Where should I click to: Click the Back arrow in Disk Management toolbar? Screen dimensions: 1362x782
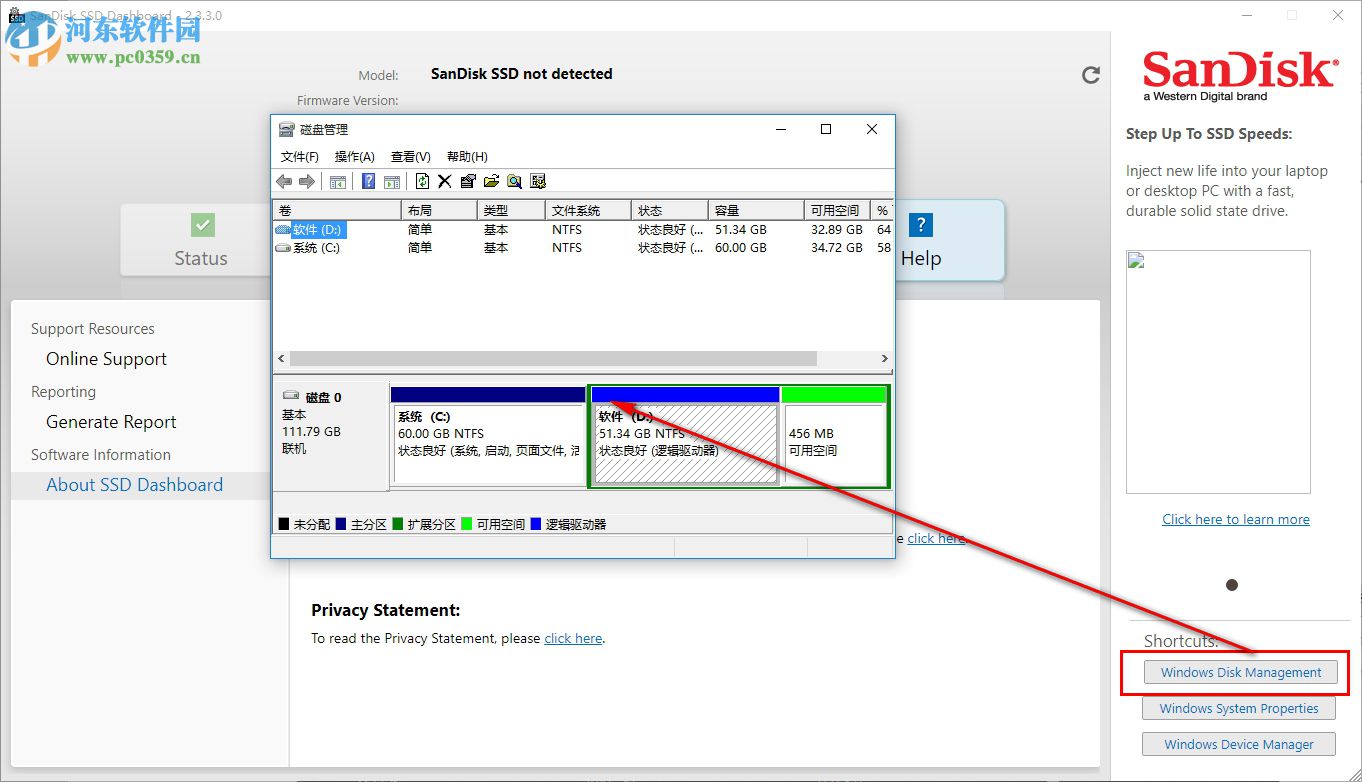click(x=284, y=181)
